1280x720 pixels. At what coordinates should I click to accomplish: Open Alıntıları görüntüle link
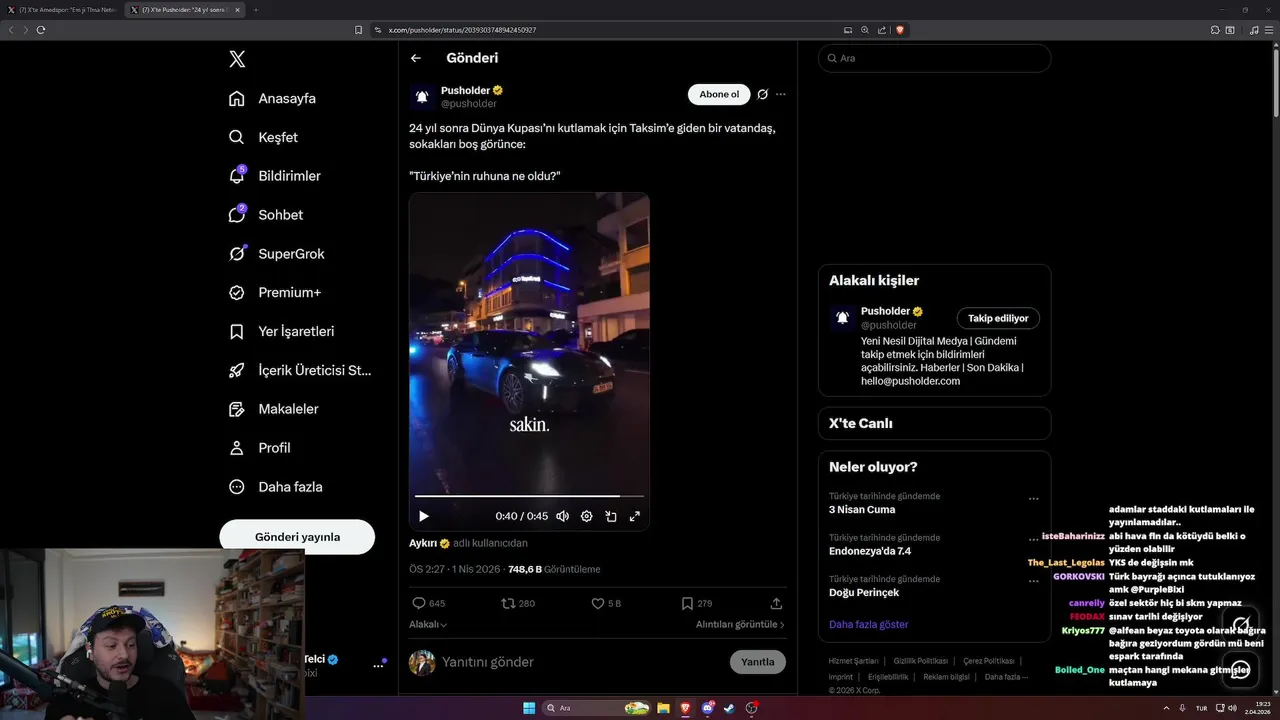[740, 624]
